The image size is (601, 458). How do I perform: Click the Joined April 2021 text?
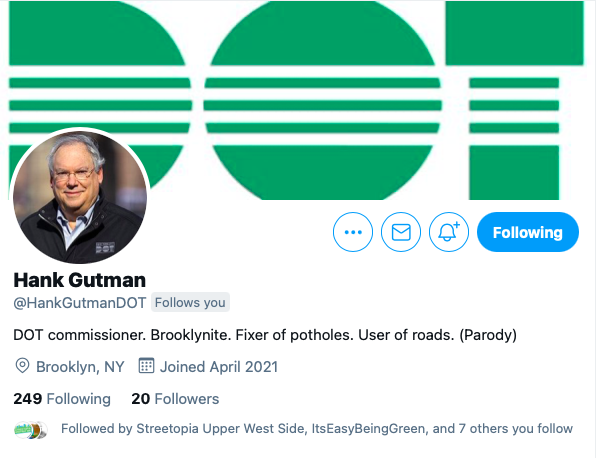coord(219,366)
